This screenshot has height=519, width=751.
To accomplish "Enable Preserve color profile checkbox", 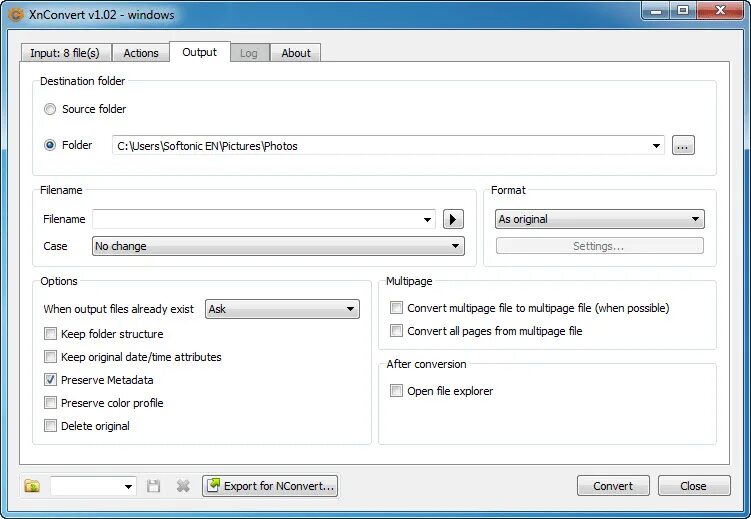I will click(50, 403).
